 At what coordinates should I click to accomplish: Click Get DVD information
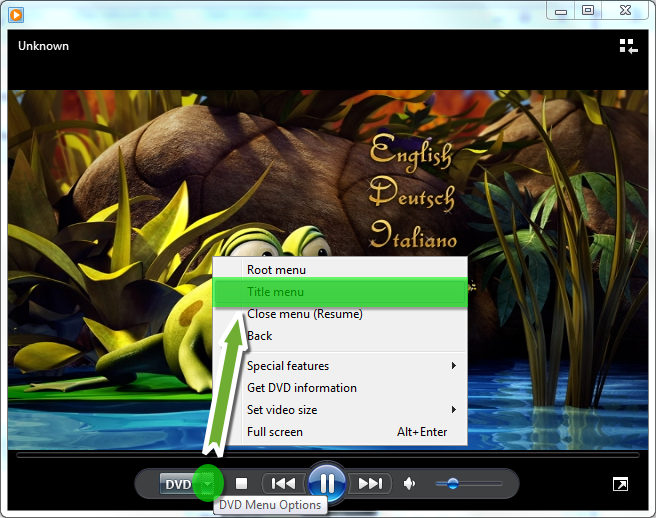(x=340, y=388)
